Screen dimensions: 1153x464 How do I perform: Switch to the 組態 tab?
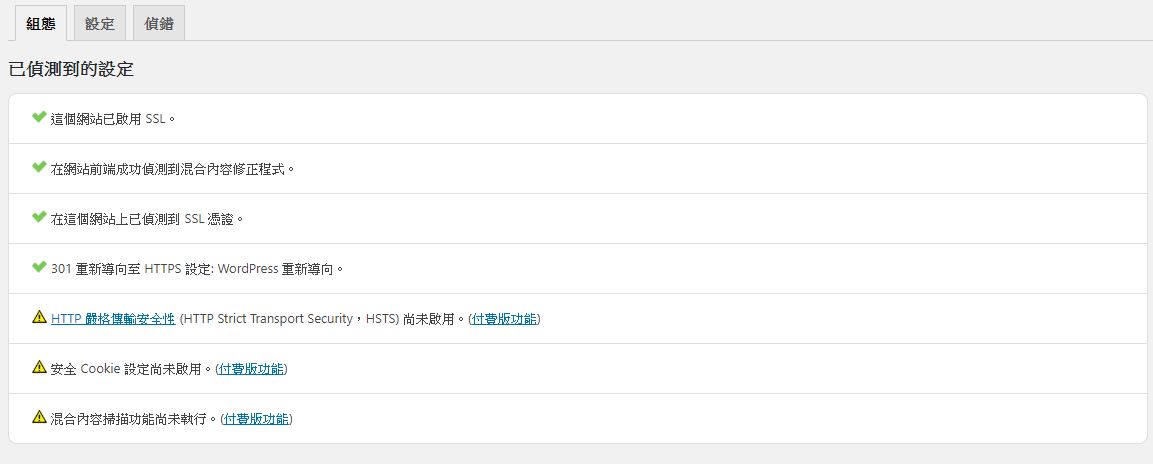[40, 23]
